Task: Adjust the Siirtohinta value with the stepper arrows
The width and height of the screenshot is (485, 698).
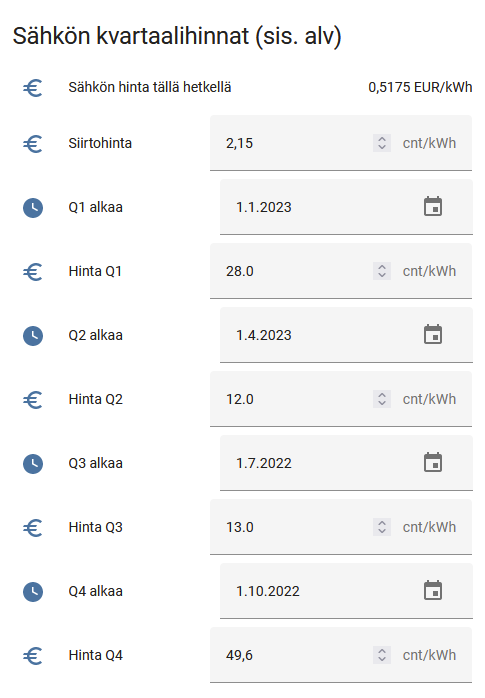Action: pyautogui.click(x=382, y=143)
